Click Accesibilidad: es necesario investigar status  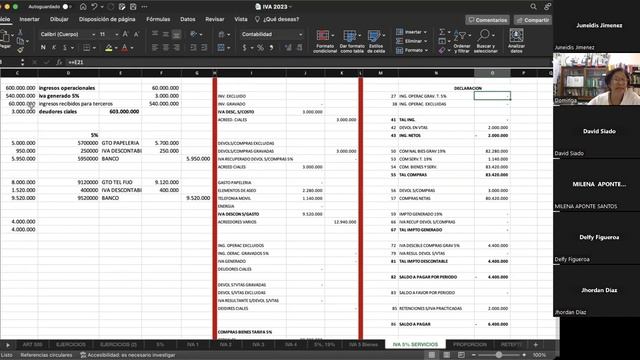pos(128,355)
